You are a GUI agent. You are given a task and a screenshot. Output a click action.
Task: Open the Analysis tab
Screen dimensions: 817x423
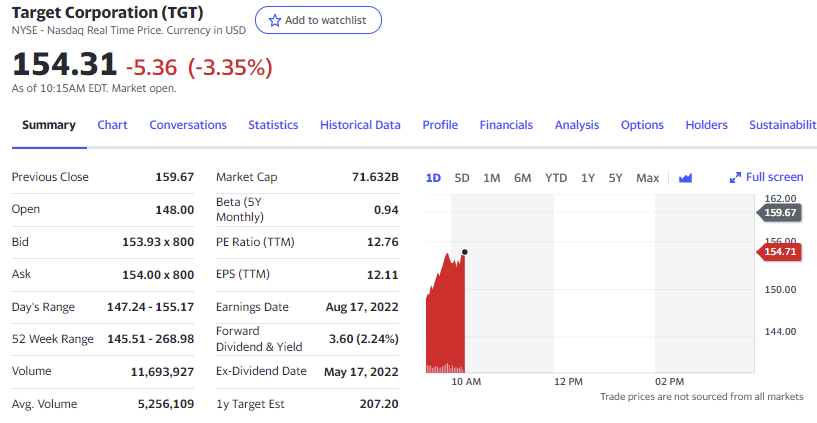click(577, 125)
